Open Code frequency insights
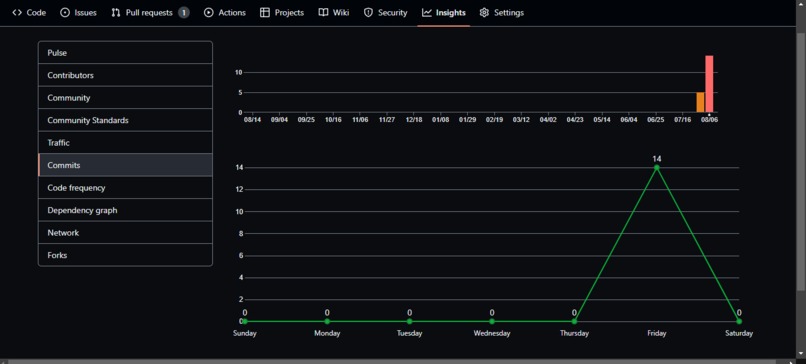806x364 pixels. pos(125,188)
